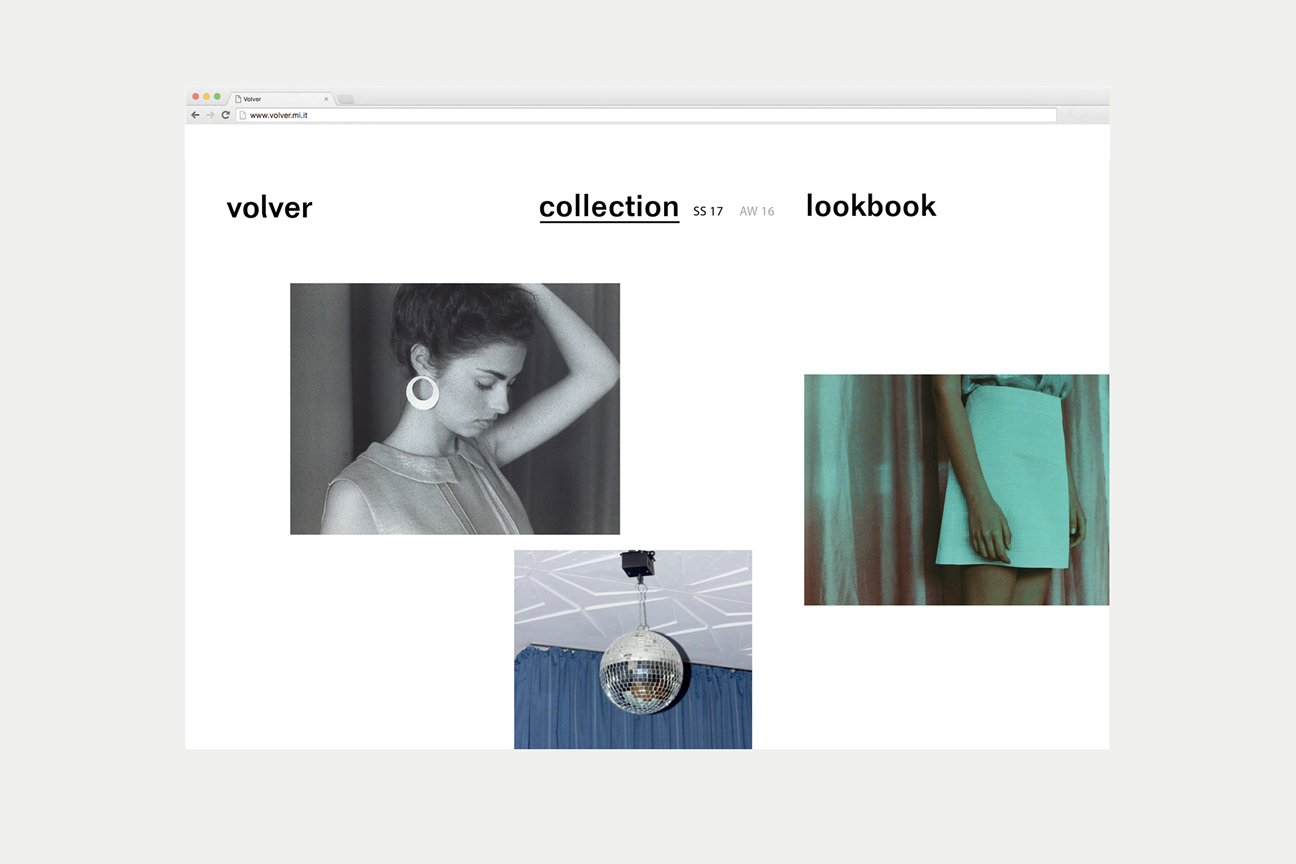This screenshot has width=1296, height=864.
Task: Open the mint green skirt photo
Action: pyautogui.click(x=957, y=489)
